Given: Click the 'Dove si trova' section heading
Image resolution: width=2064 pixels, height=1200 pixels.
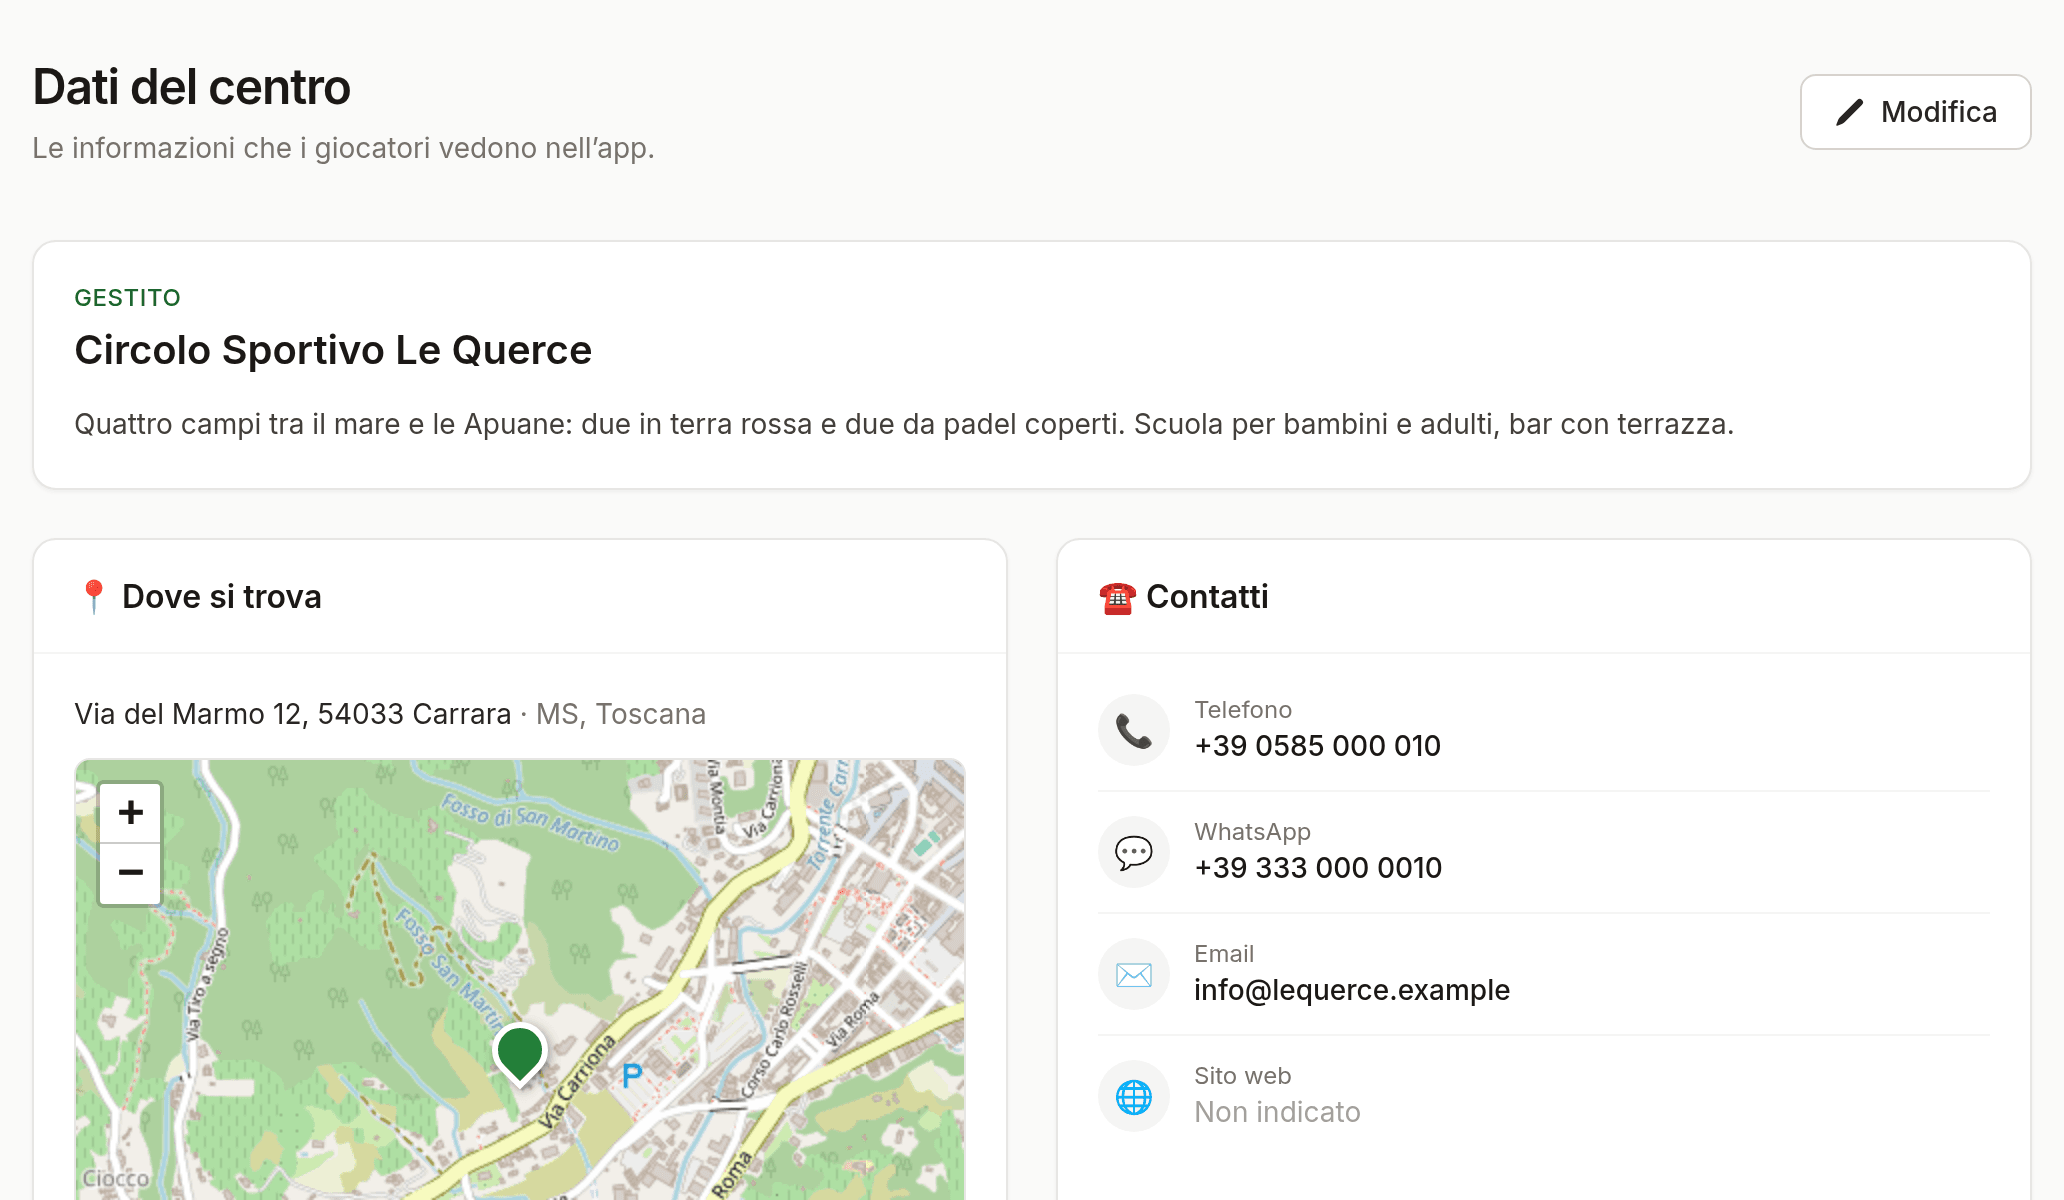Looking at the screenshot, I should coord(222,597).
